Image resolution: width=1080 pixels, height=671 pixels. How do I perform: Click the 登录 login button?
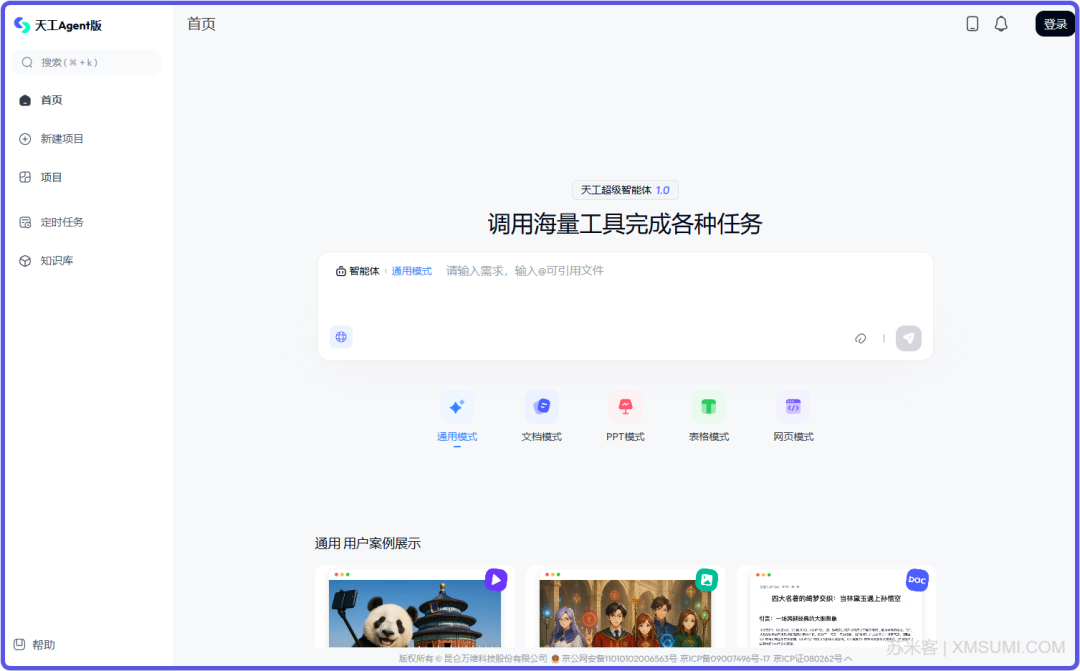click(1055, 24)
